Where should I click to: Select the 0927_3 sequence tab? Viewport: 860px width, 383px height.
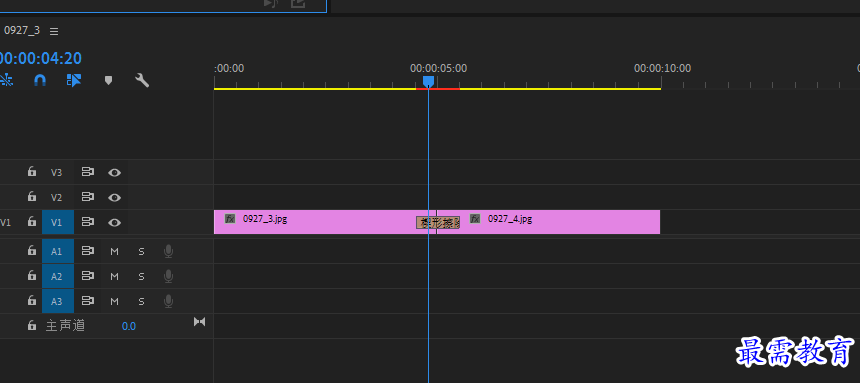(22, 31)
